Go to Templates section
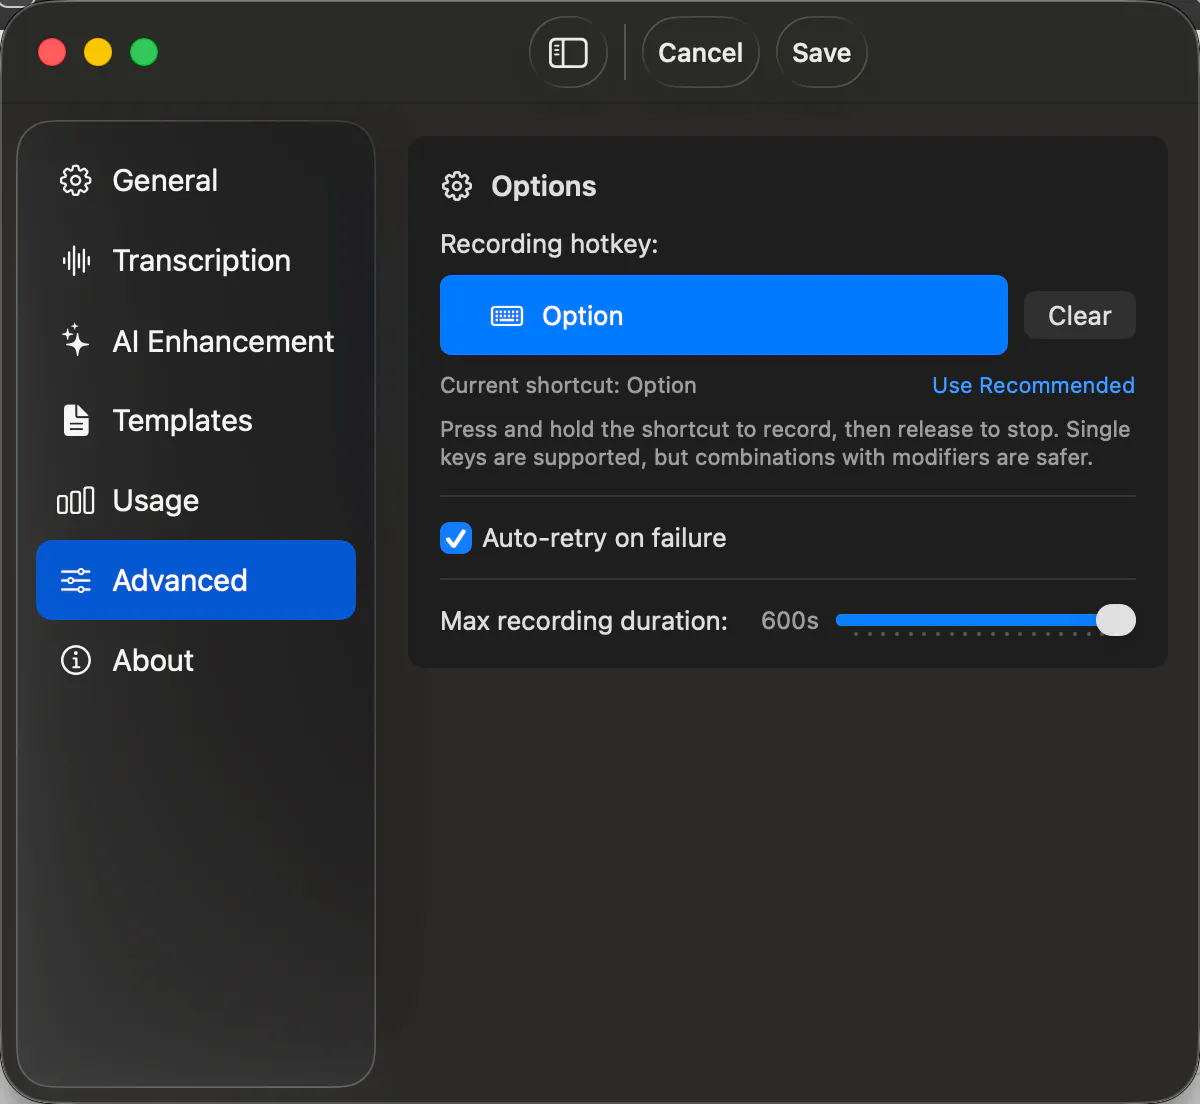This screenshot has height=1104, width=1200. 196,421
